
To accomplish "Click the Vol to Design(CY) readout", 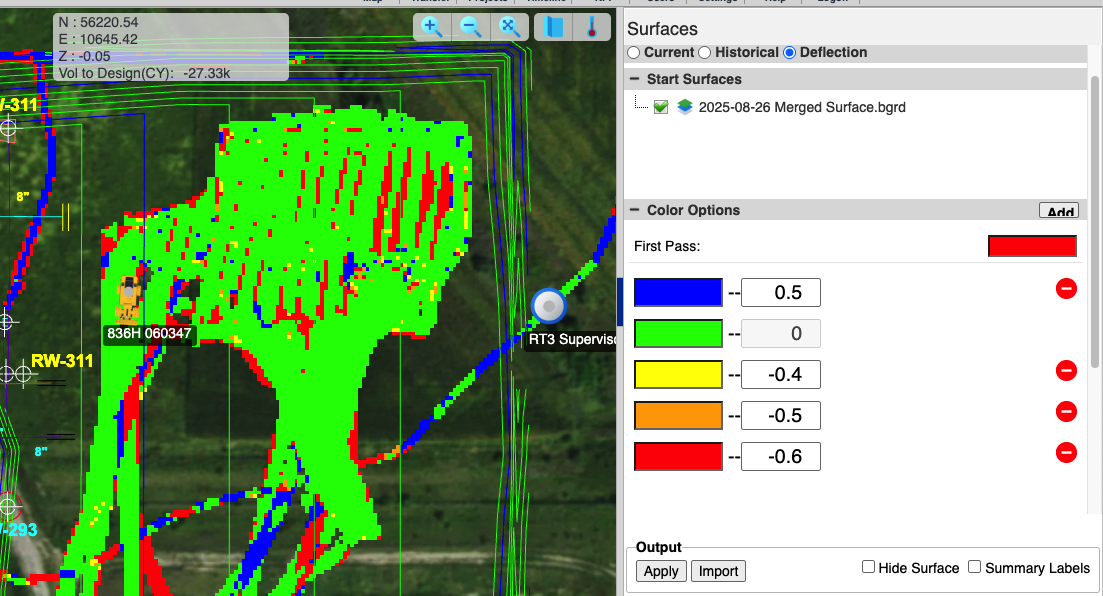I will click(144, 73).
